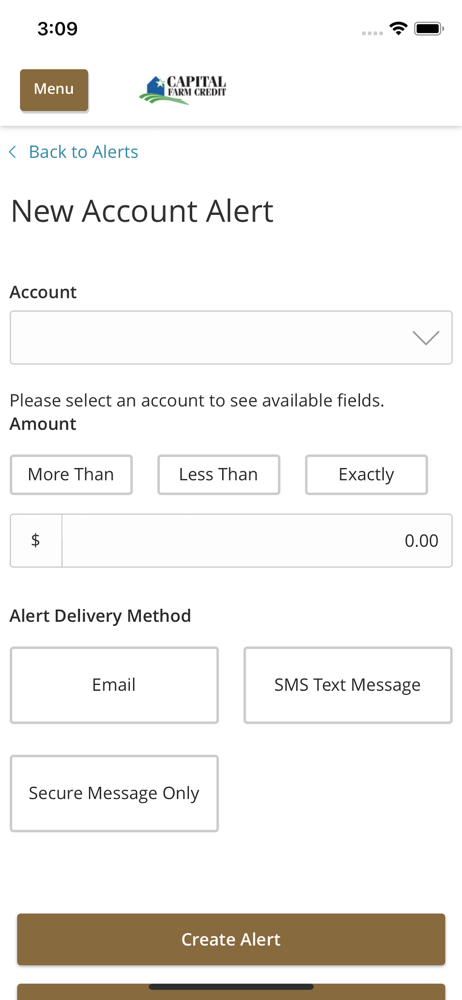Tap the battery status icon

[x=429, y=29]
